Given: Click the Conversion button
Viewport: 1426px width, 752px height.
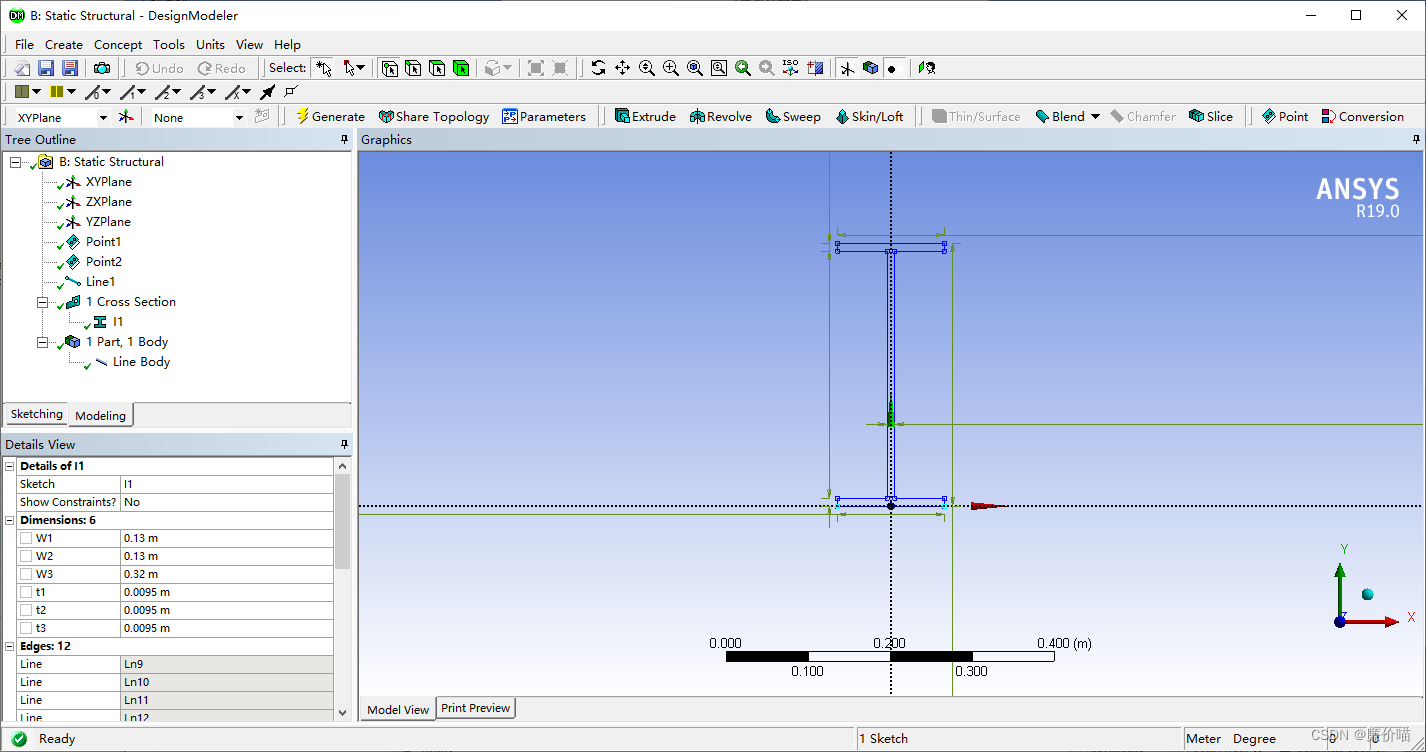Looking at the screenshot, I should 1363,116.
